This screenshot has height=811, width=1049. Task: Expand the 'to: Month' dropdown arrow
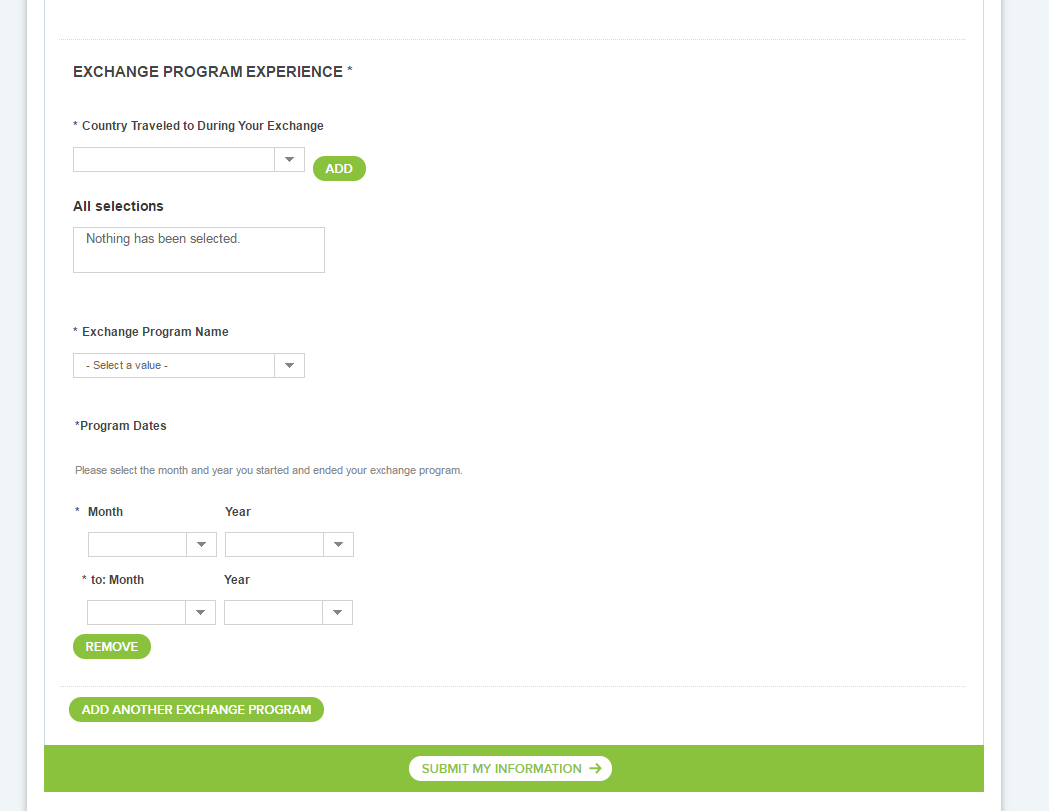coord(200,613)
